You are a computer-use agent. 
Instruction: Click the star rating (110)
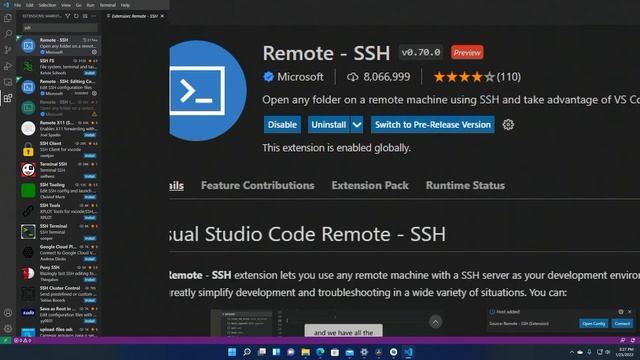[477, 77]
